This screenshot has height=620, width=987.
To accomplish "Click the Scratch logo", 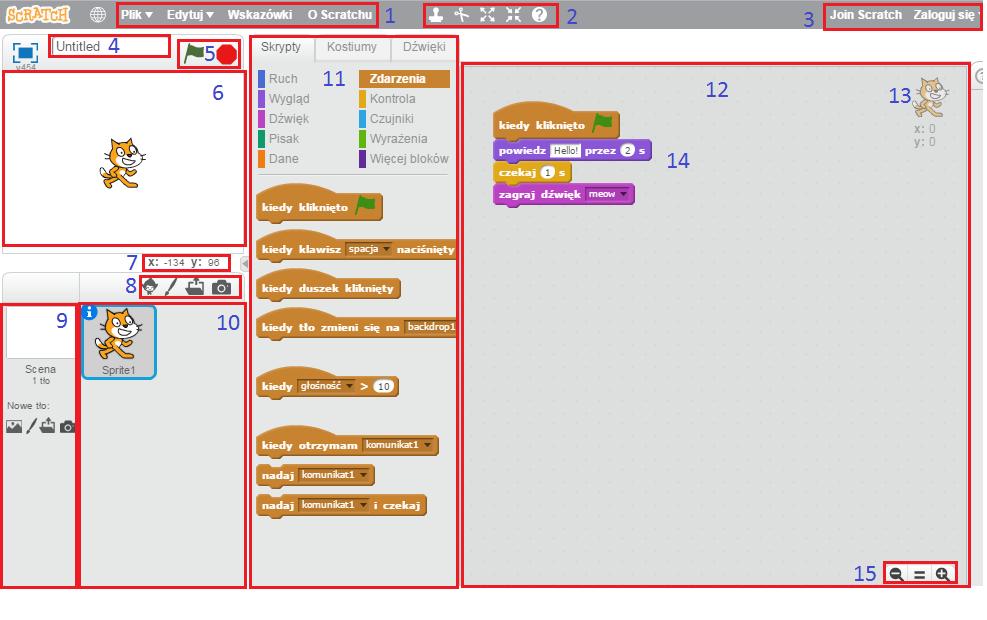I will (37, 14).
